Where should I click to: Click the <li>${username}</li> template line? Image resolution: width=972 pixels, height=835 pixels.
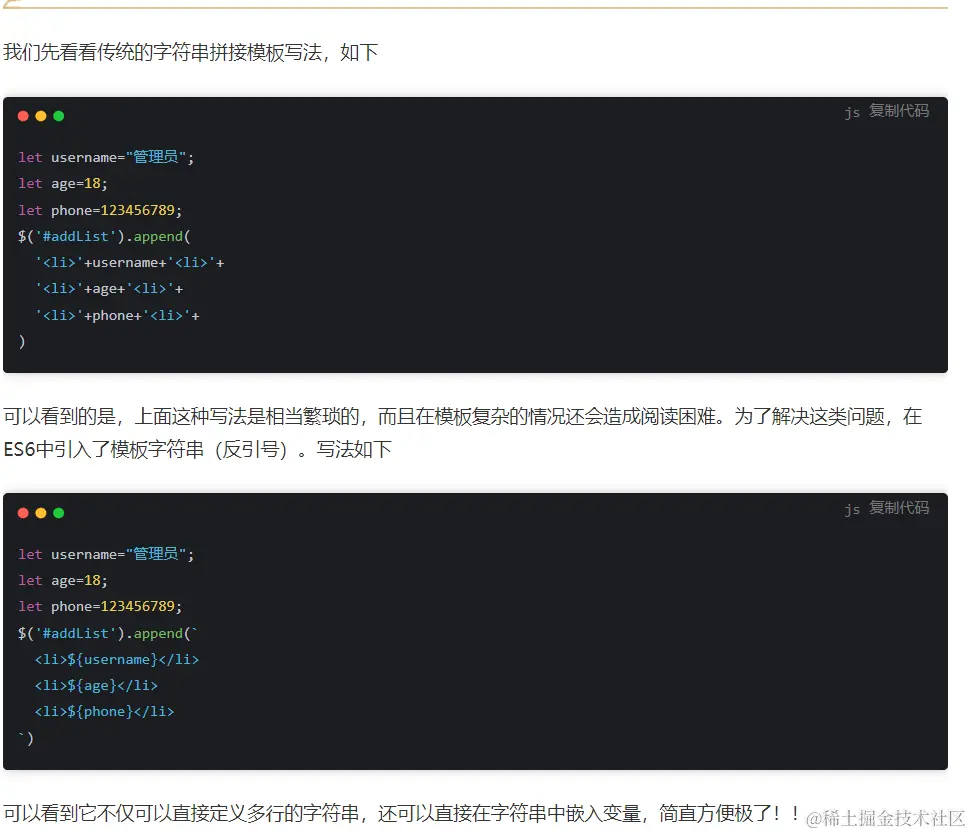(x=117, y=659)
